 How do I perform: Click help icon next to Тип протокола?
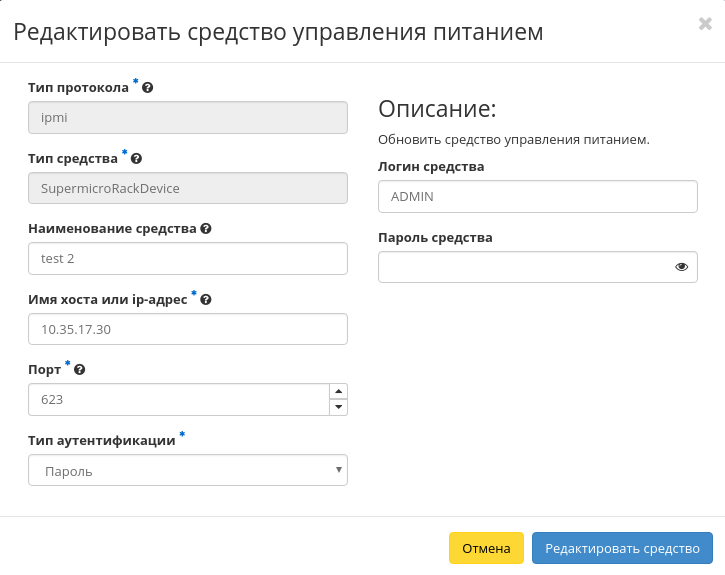tap(147, 88)
